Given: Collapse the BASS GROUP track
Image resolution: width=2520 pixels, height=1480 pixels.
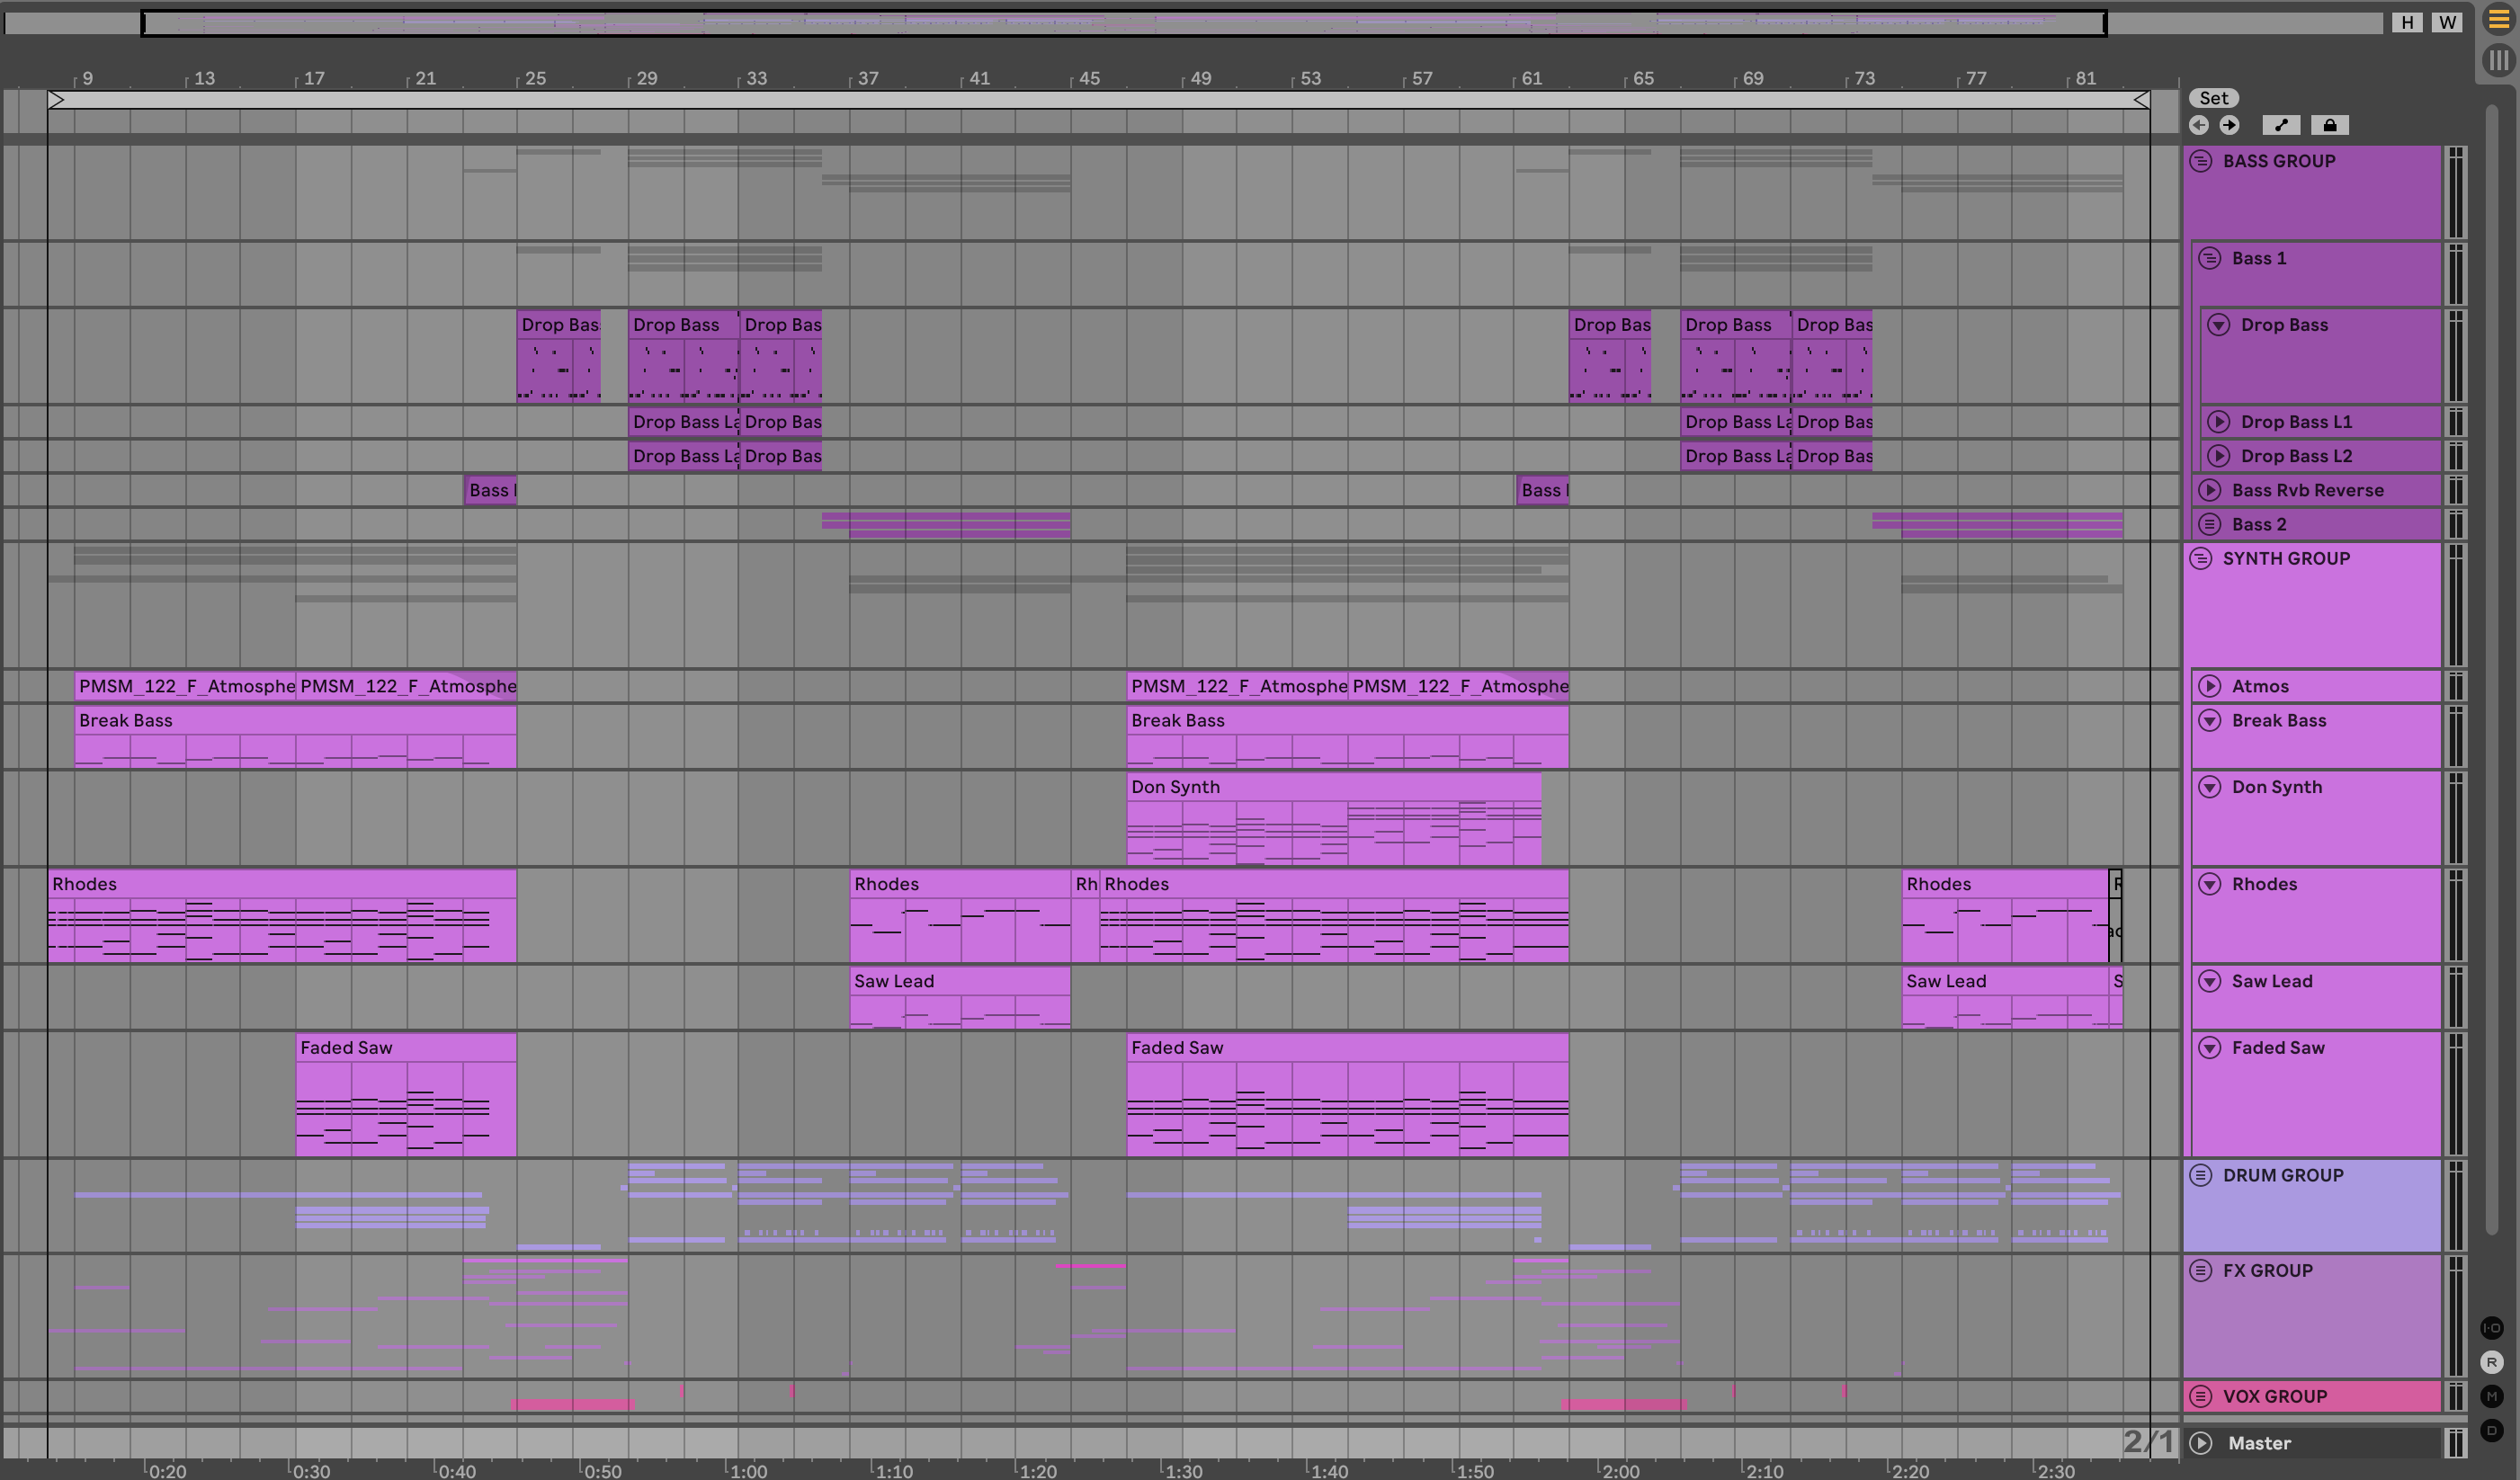Looking at the screenshot, I should pyautogui.click(x=2201, y=161).
